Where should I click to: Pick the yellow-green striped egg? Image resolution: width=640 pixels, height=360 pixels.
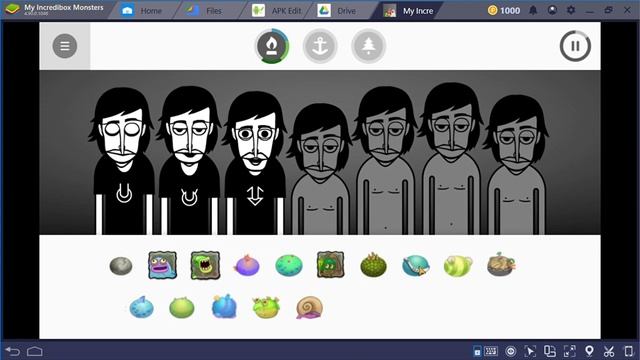click(458, 266)
